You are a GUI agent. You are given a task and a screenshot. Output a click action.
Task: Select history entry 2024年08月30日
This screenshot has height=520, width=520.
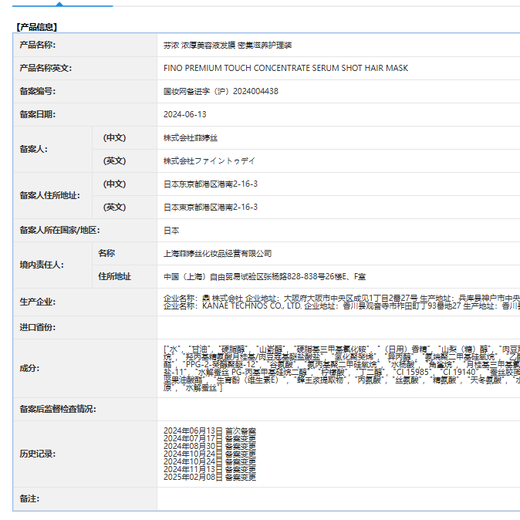pos(210,446)
